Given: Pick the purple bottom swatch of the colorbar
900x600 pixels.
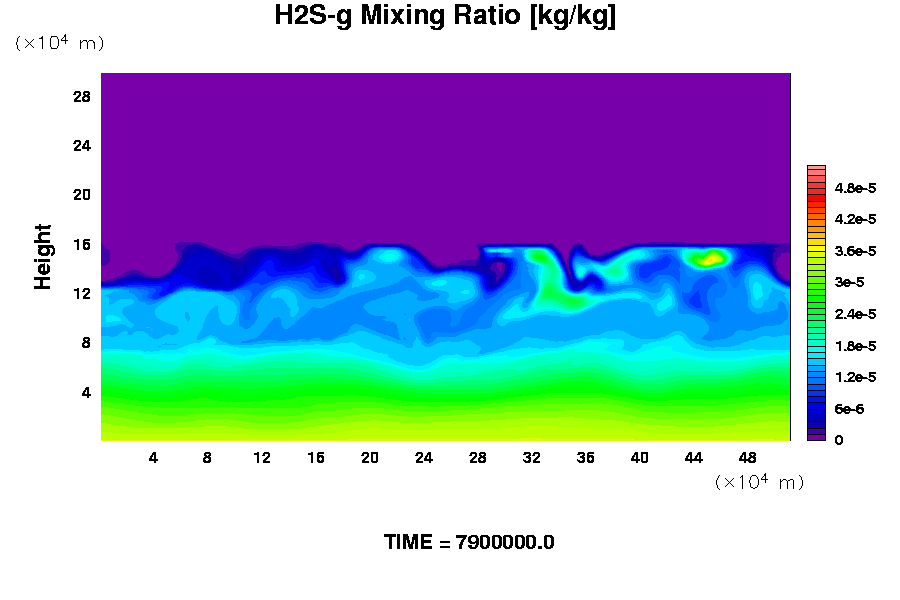Looking at the screenshot, I should [x=816, y=436].
